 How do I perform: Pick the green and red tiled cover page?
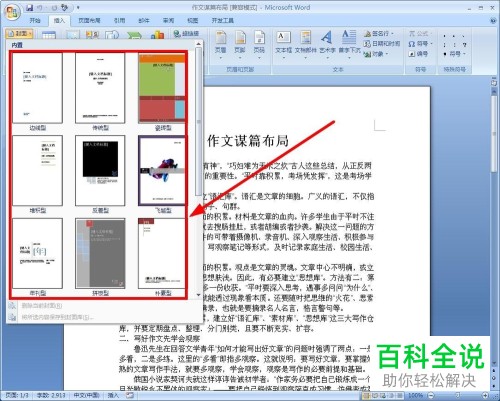(x=162, y=88)
